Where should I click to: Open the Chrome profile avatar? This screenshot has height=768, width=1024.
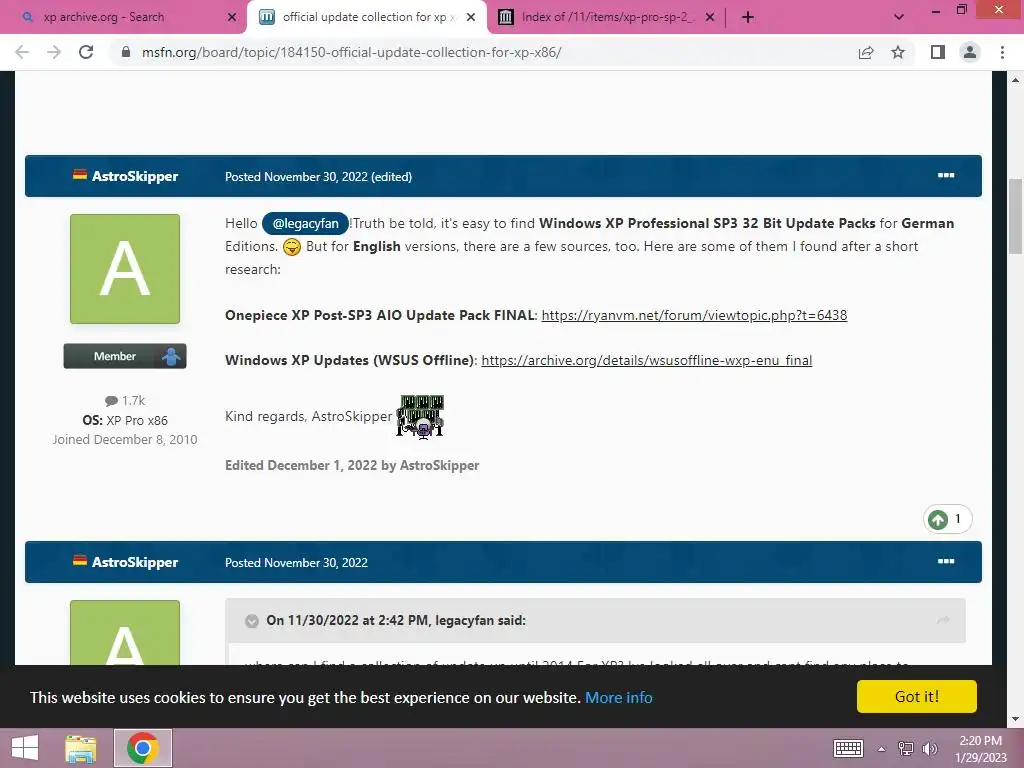click(x=970, y=52)
